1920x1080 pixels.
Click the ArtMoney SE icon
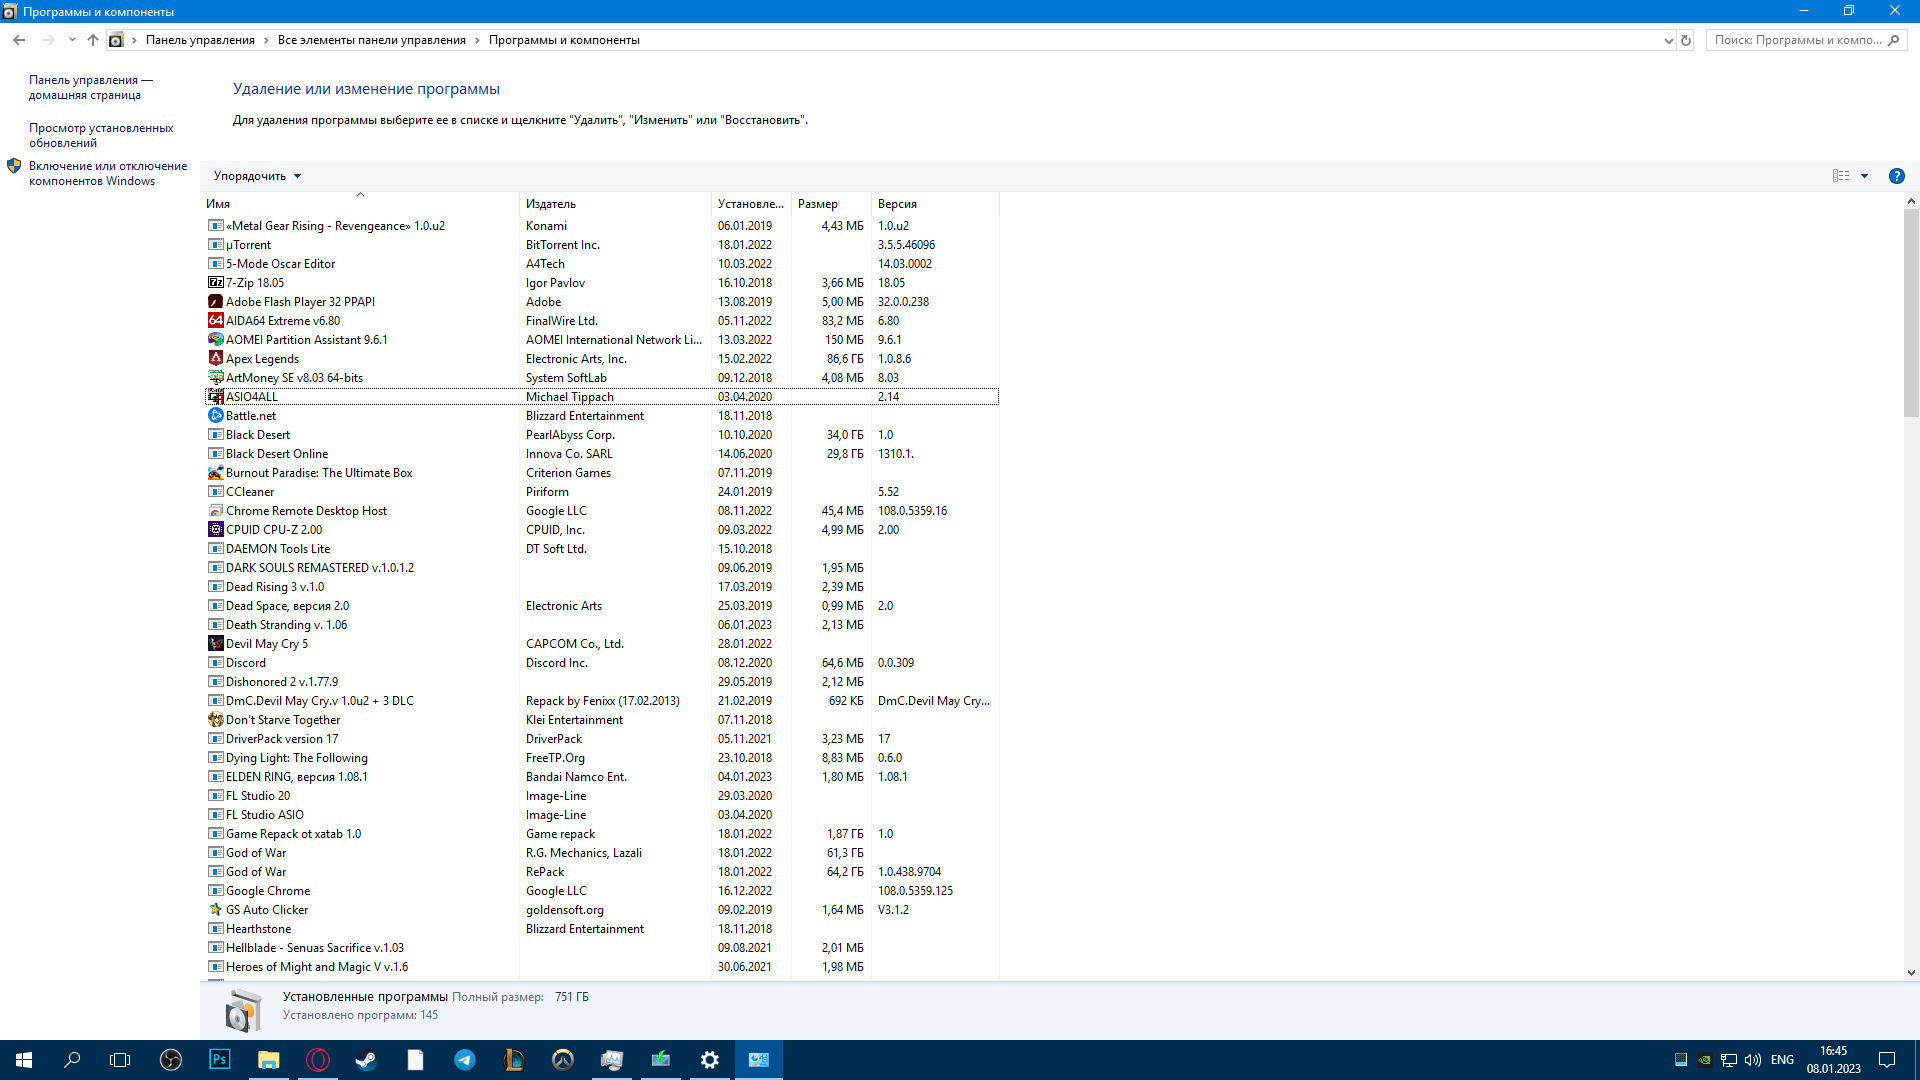pos(215,378)
